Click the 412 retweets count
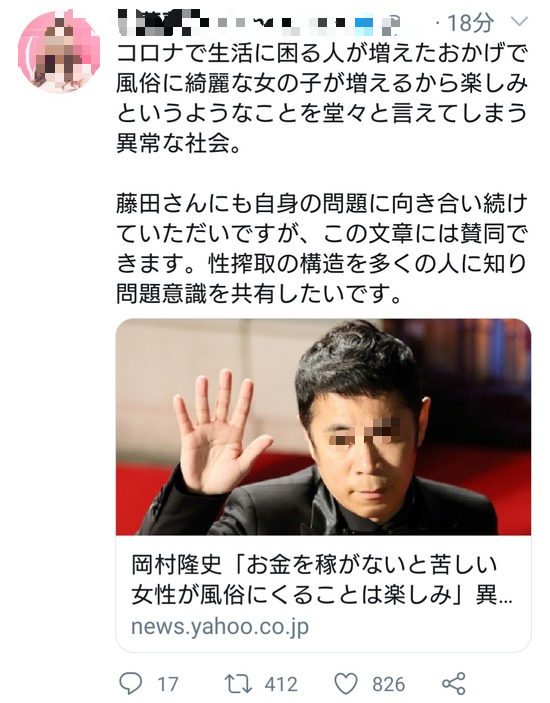Image resolution: width=550 pixels, height=703 pixels. click(281, 685)
